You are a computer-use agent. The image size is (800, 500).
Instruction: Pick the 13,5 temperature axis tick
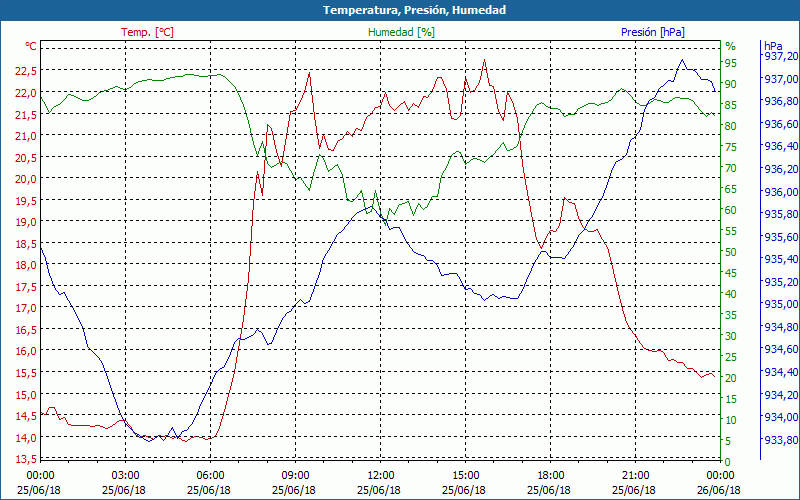26,459
